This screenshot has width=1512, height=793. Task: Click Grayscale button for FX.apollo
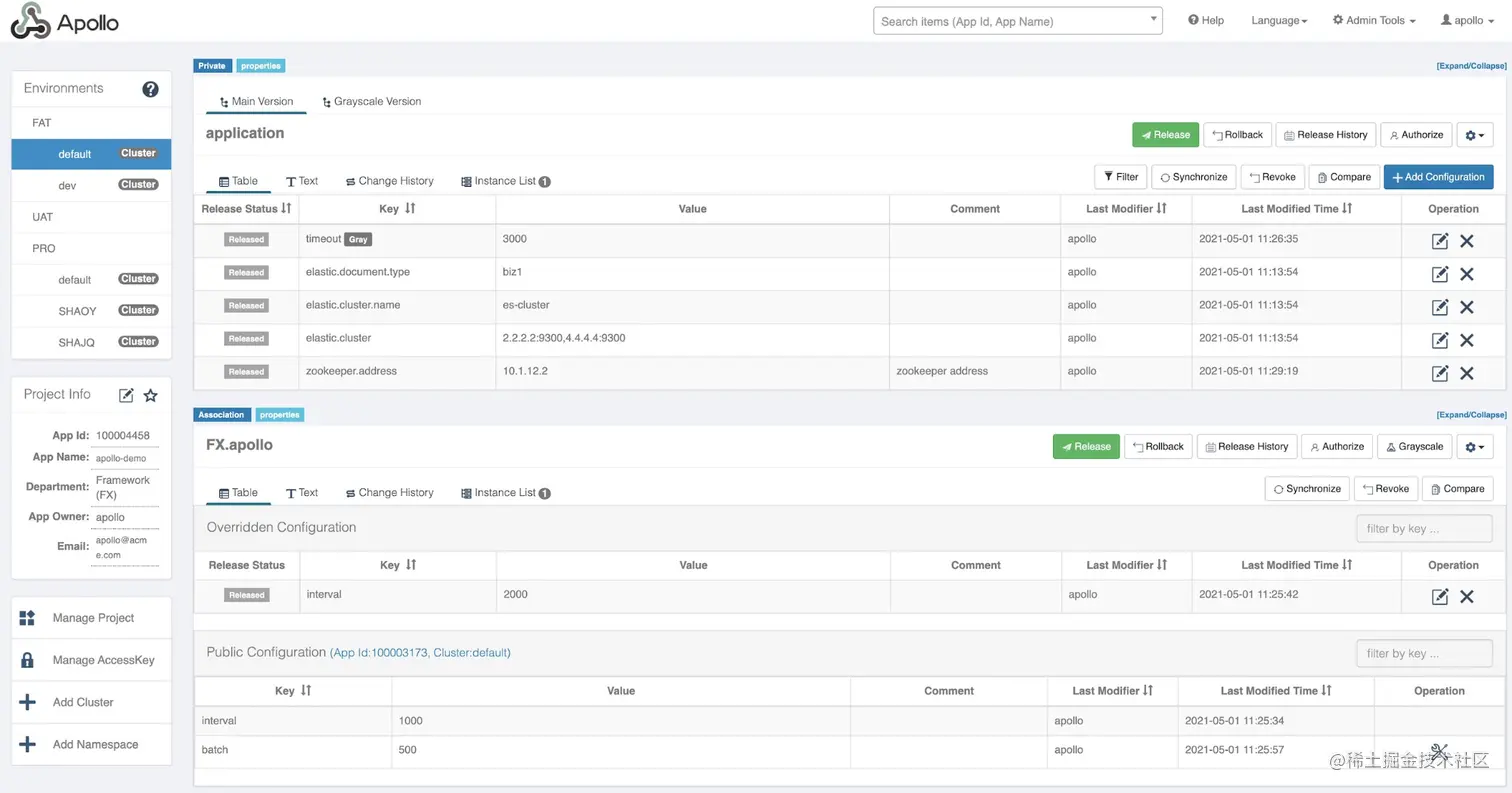click(1414, 447)
